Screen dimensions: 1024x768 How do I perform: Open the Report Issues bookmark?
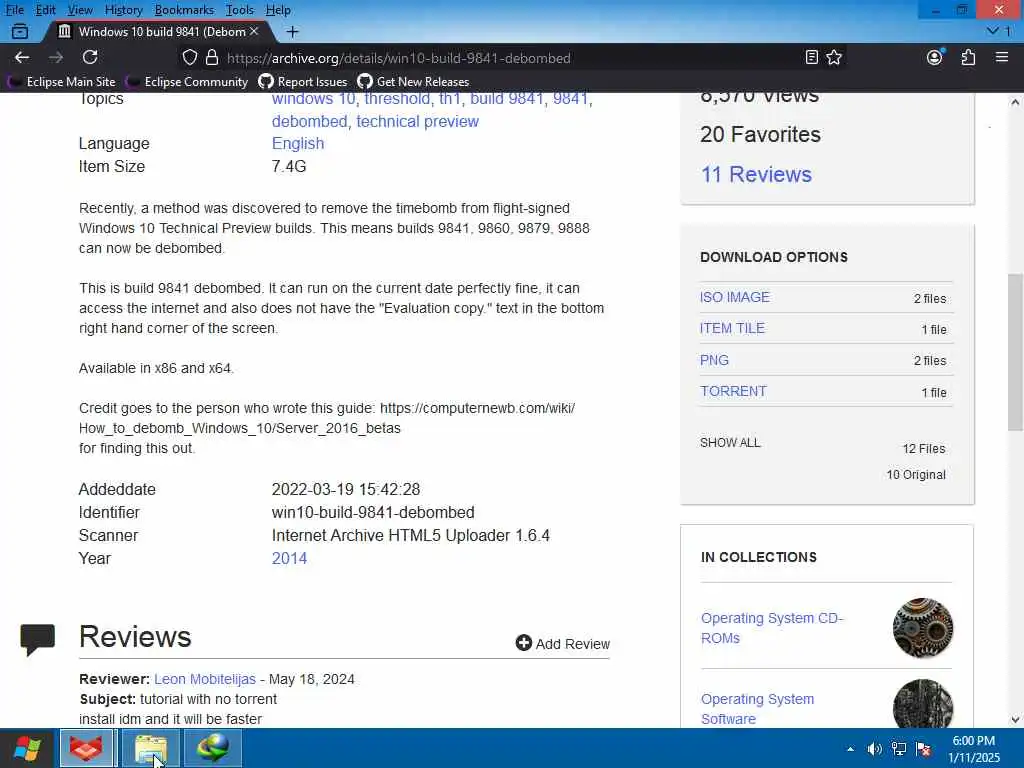(x=303, y=82)
